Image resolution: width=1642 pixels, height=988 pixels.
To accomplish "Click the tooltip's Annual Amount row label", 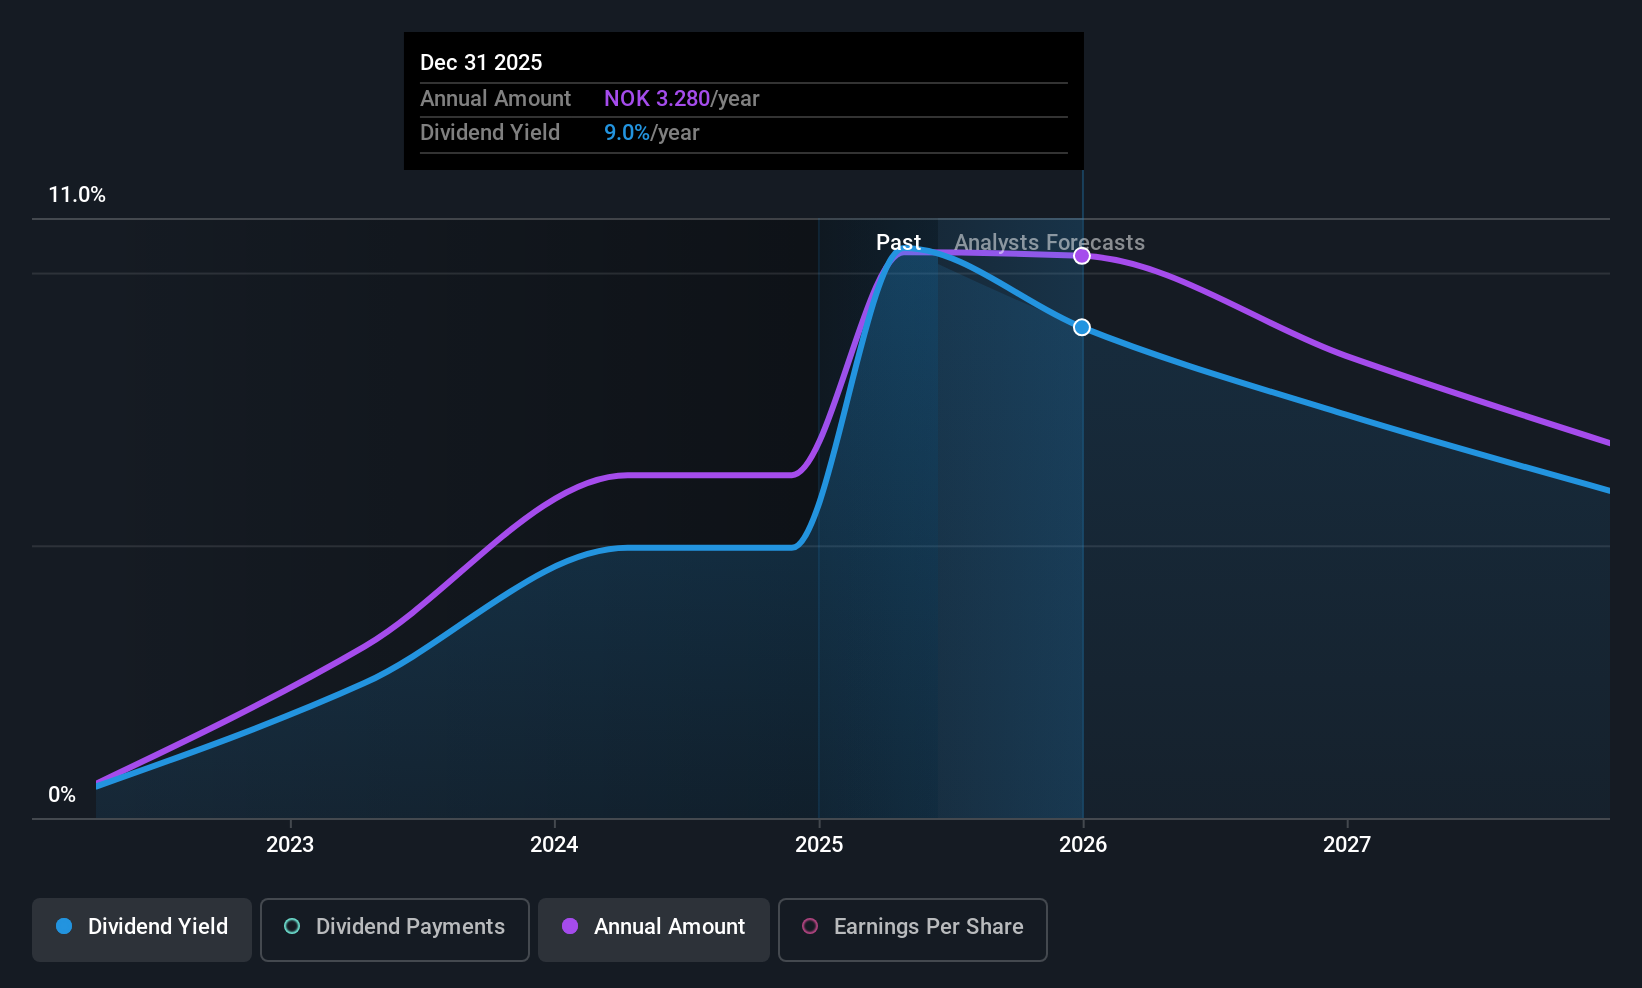I will 495,99.
